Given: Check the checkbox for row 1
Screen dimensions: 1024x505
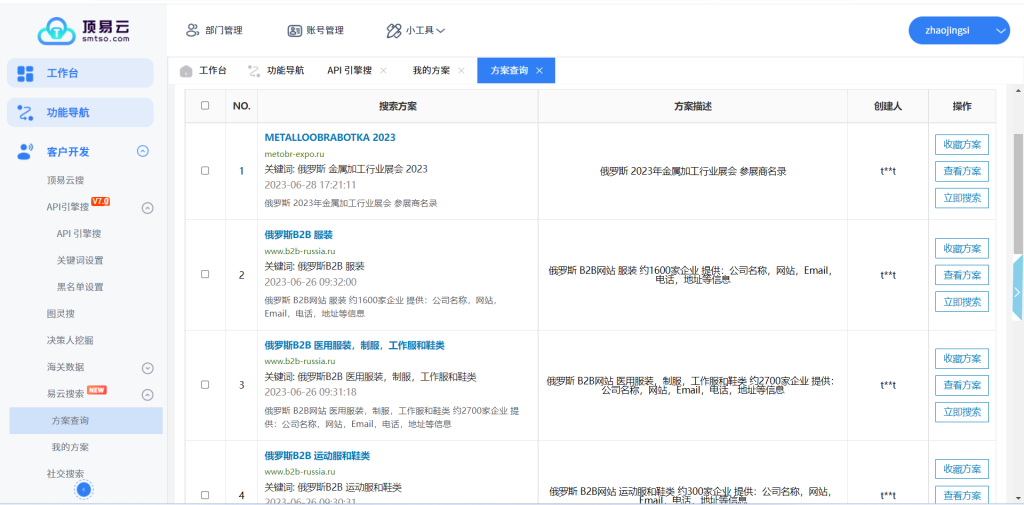Looking at the screenshot, I should click(205, 171).
